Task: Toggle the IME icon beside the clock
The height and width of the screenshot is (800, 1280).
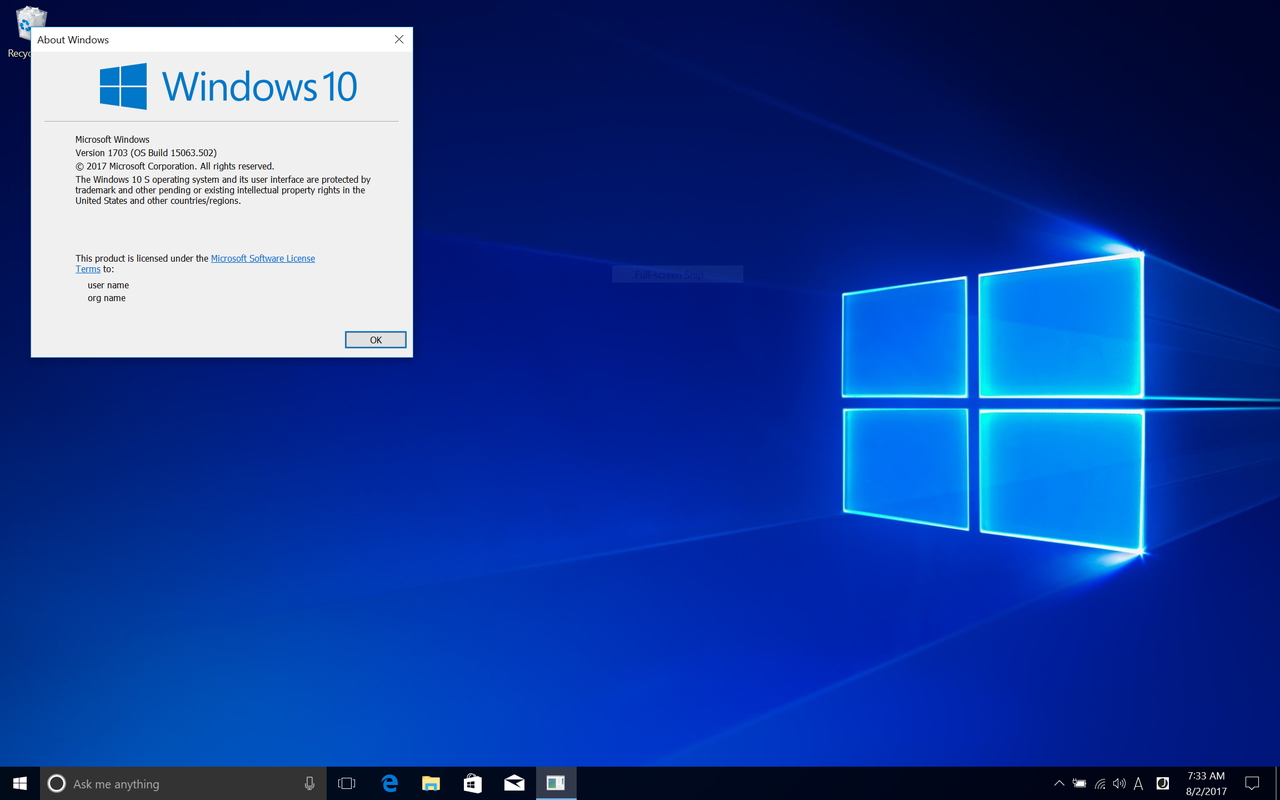Action: (x=1161, y=783)
